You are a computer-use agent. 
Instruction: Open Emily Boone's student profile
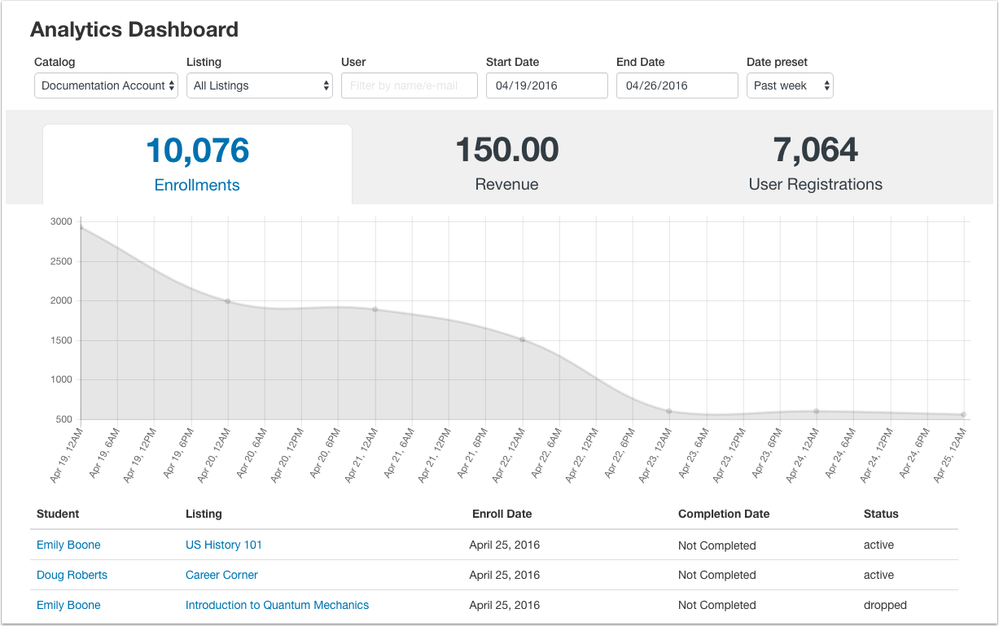pos(68,545)
